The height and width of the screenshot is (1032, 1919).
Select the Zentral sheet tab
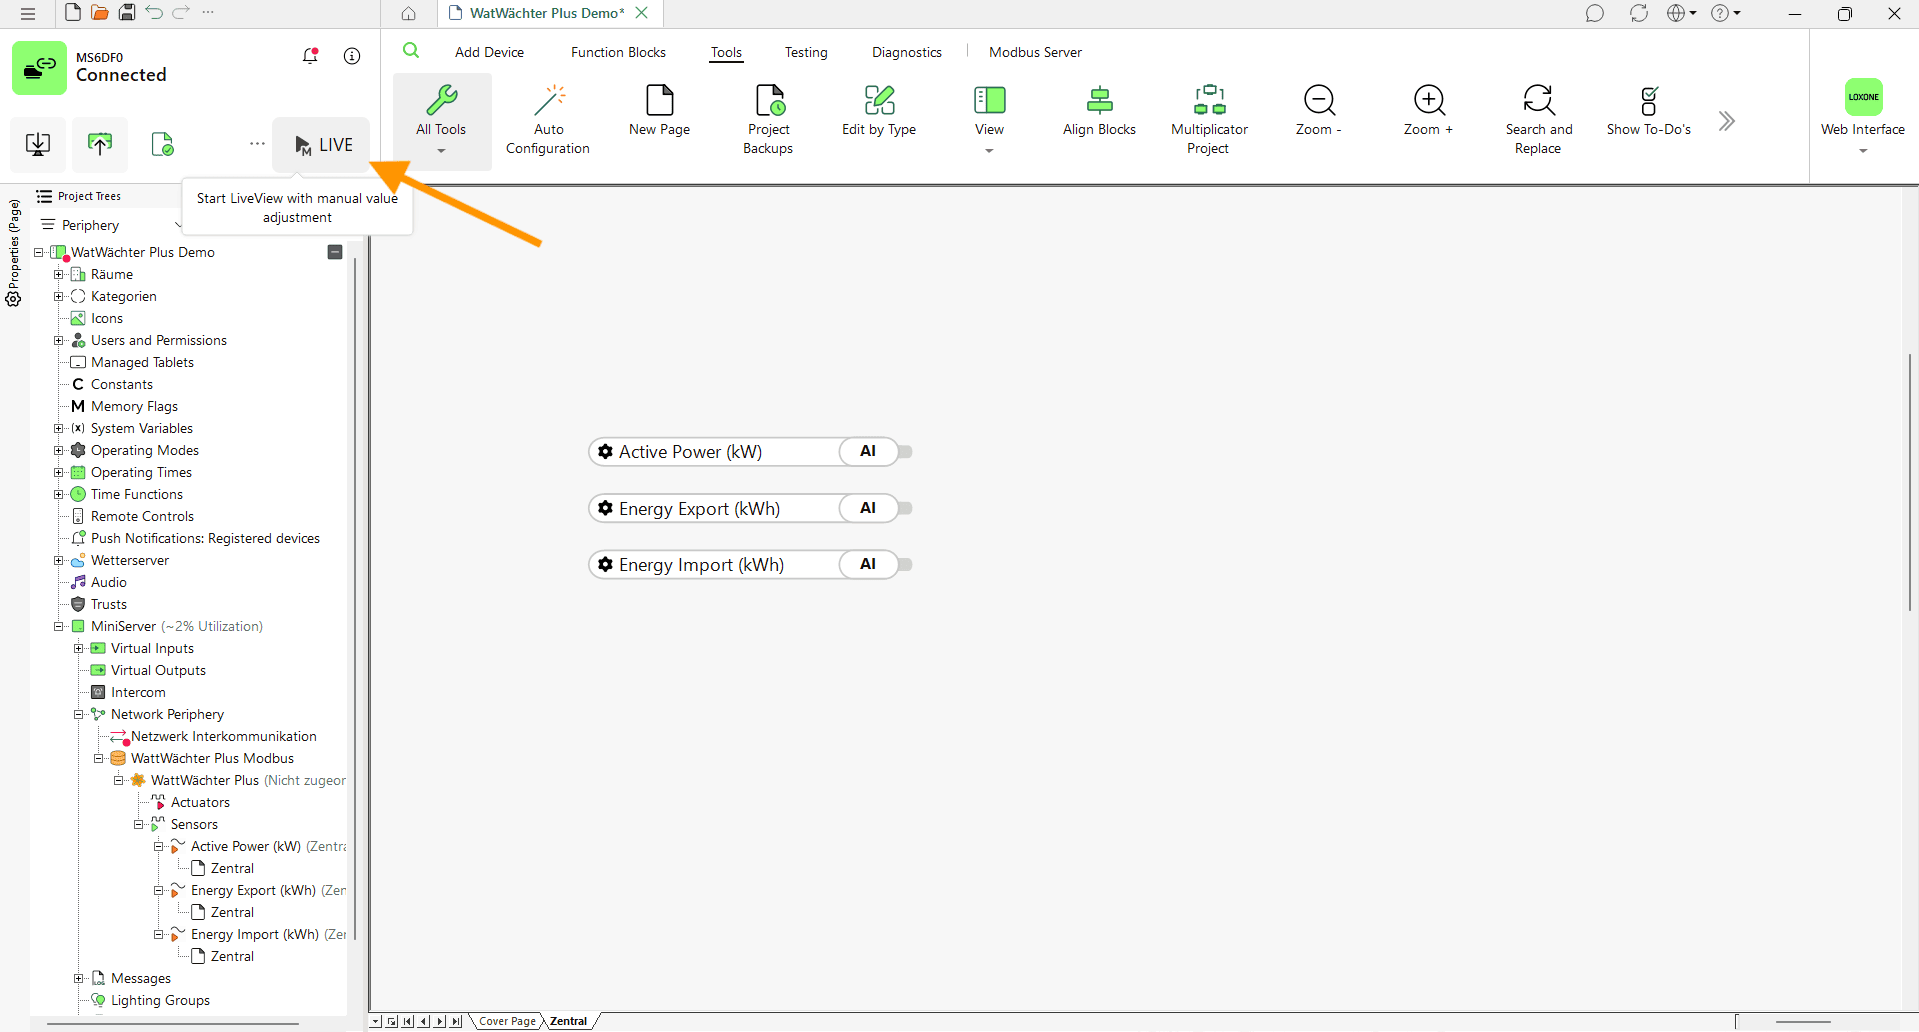pyautogui.click(x=568, y=1021)
